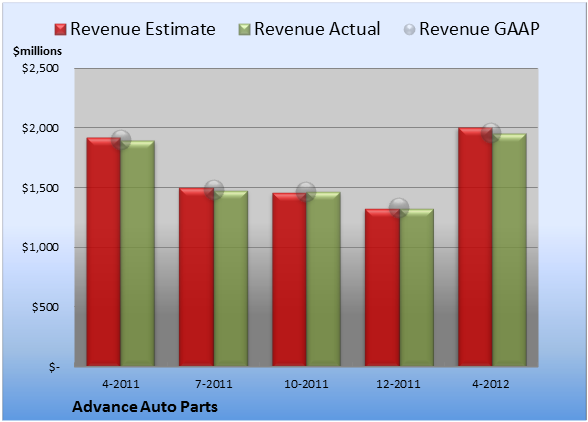The width and height of the screenshot is (588, 422).
Task: Select the red estimate bar for 4-2012
Action: click(x=475, y=247)
